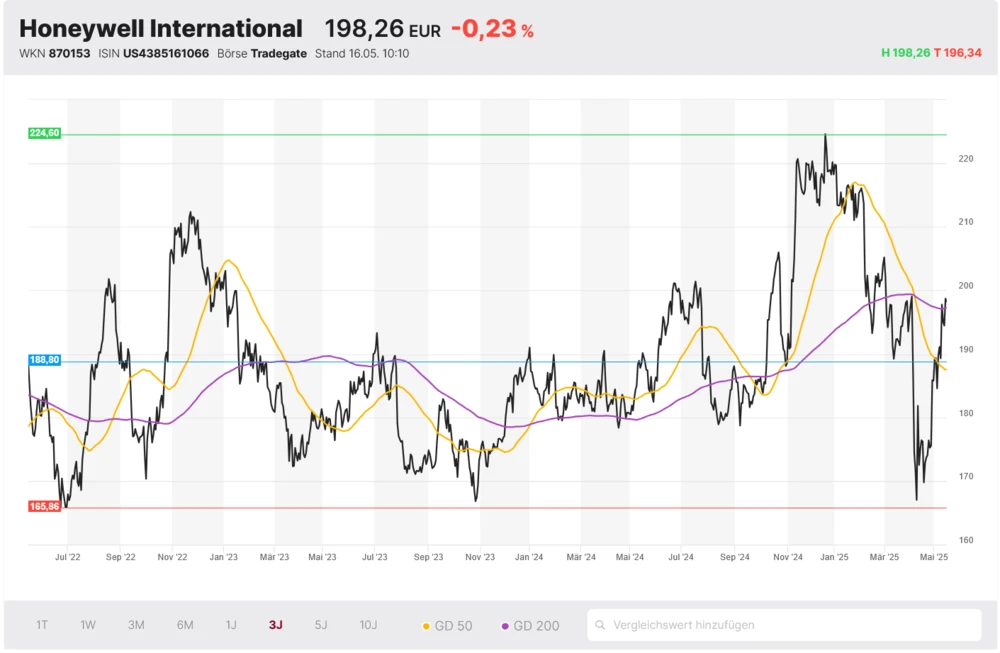Screen dimensions: 1000x653
Task: Select the 1J one-year view
Action: tap(231, 625)
